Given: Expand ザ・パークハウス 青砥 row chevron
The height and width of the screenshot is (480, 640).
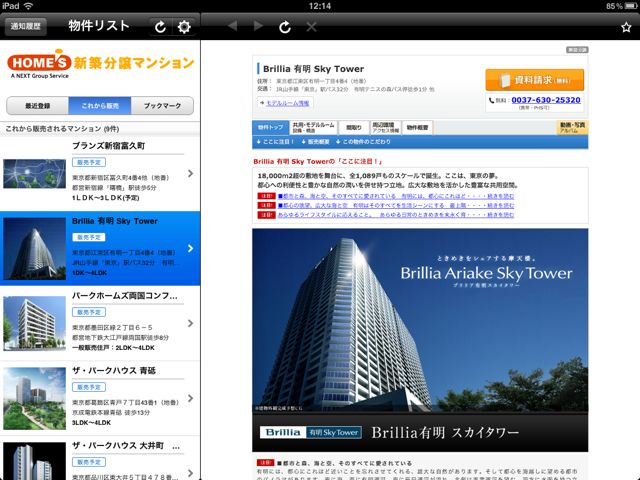Looking at the screenshot, I should pyautogui.click(x=190, y=398).
